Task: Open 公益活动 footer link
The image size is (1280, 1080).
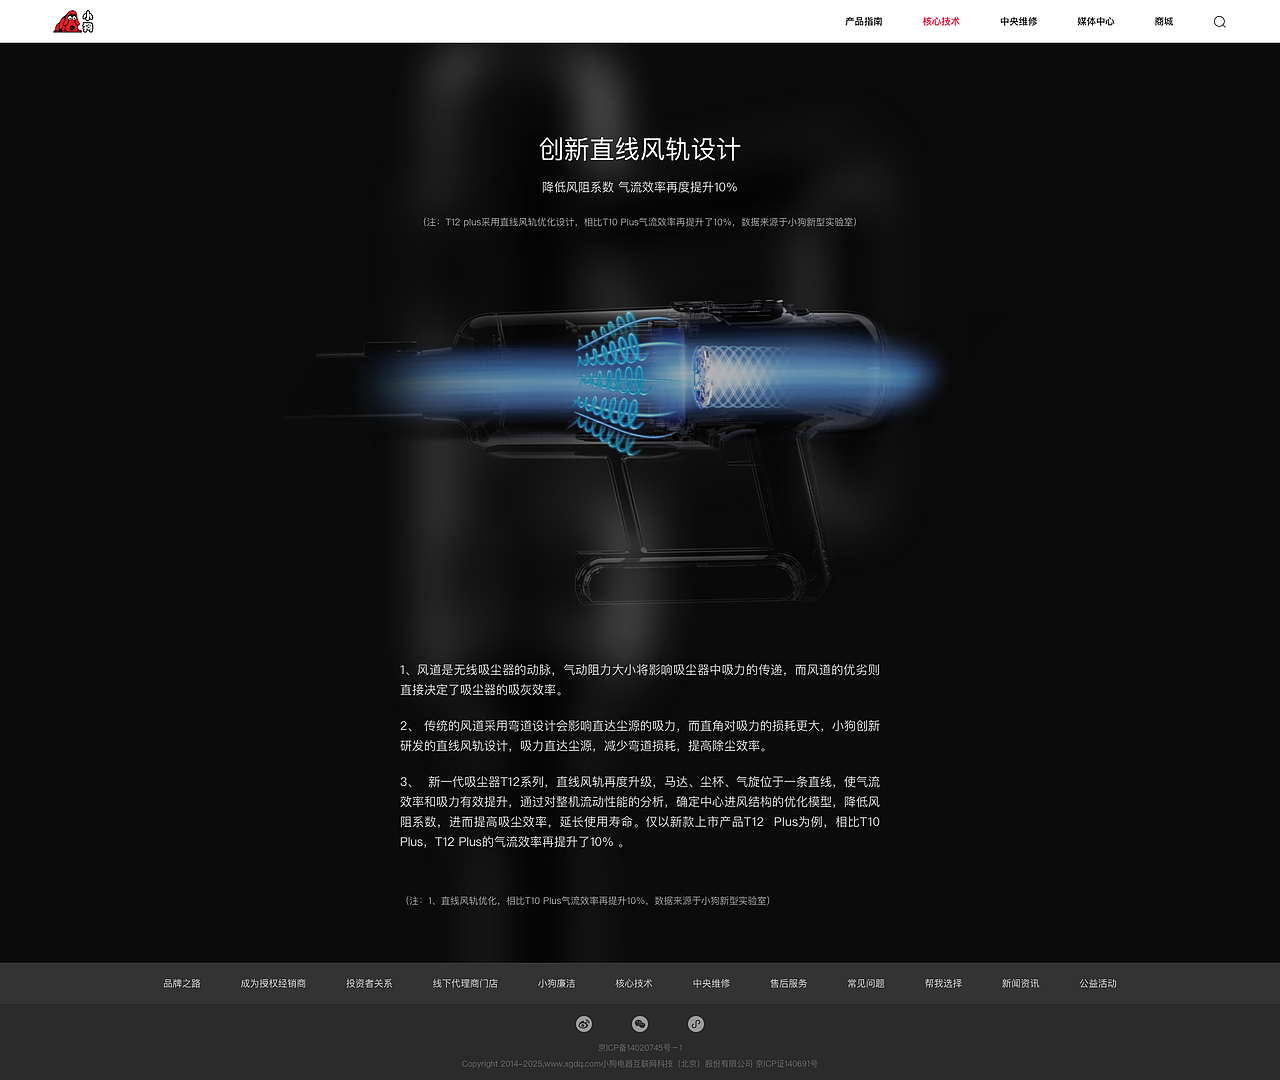Action: pyautogui.click(x=1098, y=984)
